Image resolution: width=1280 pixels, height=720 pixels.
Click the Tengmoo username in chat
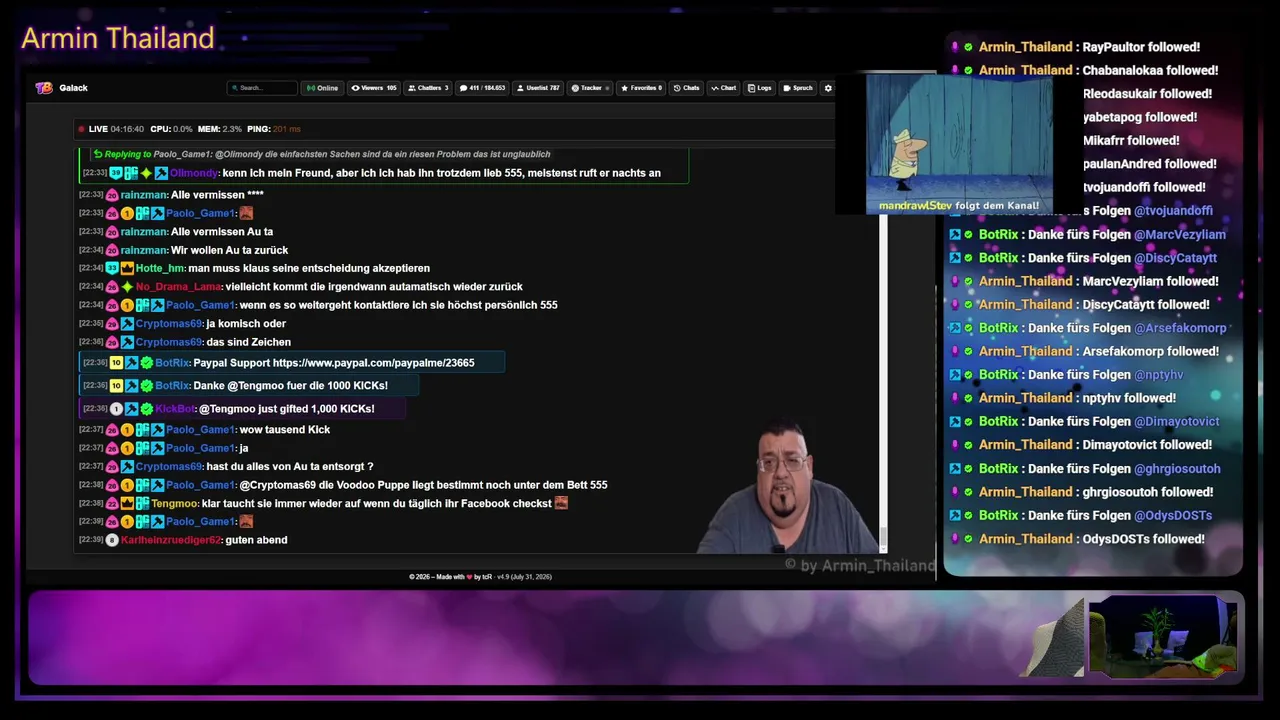pos(175,504)
